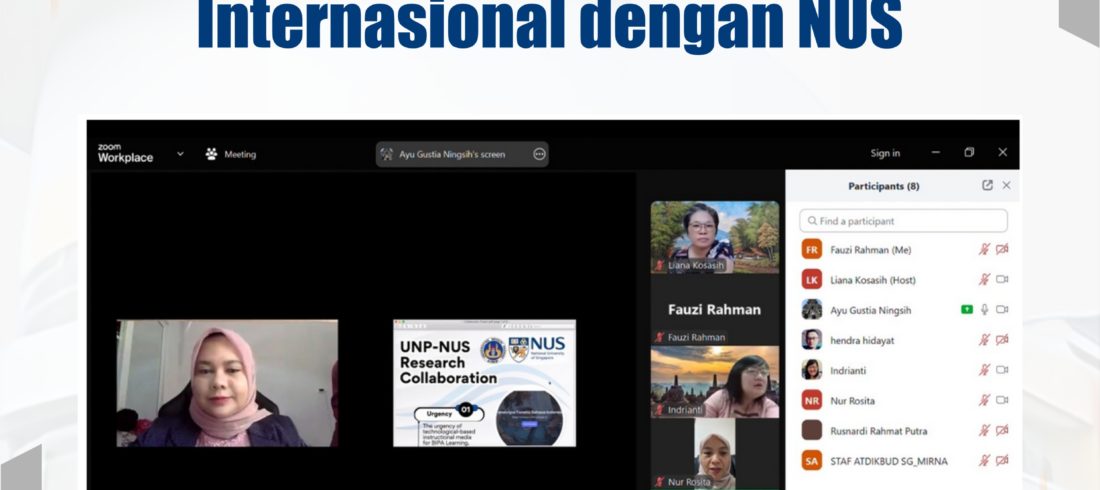1100x490 pixels.
Task: Select Indrianti's video tile
Action: [x=714, y=381]
